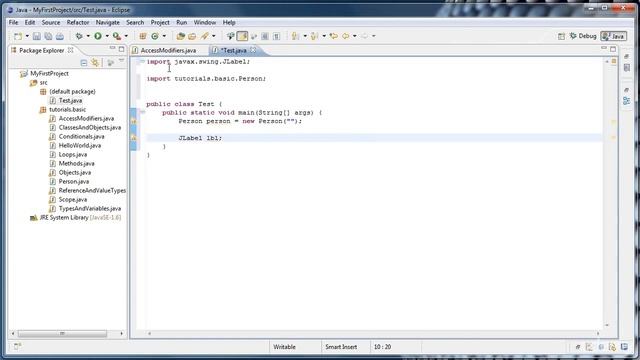Screen dimensions: 640x360
Task: Click the Last Edit Location icon
Action: 333,36
